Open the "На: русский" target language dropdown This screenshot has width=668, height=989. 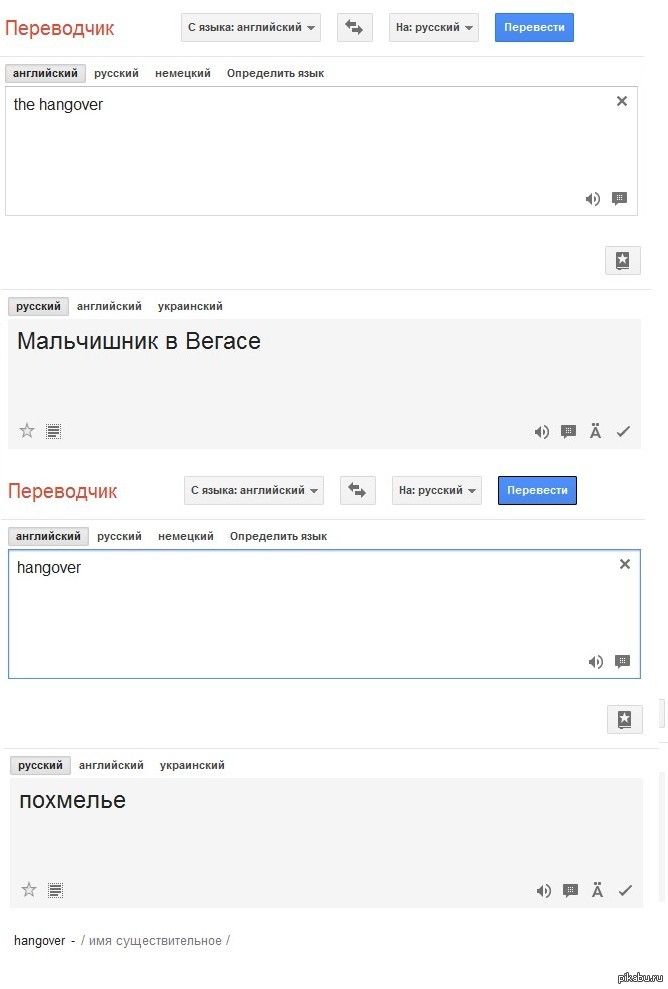coord(433,27)
